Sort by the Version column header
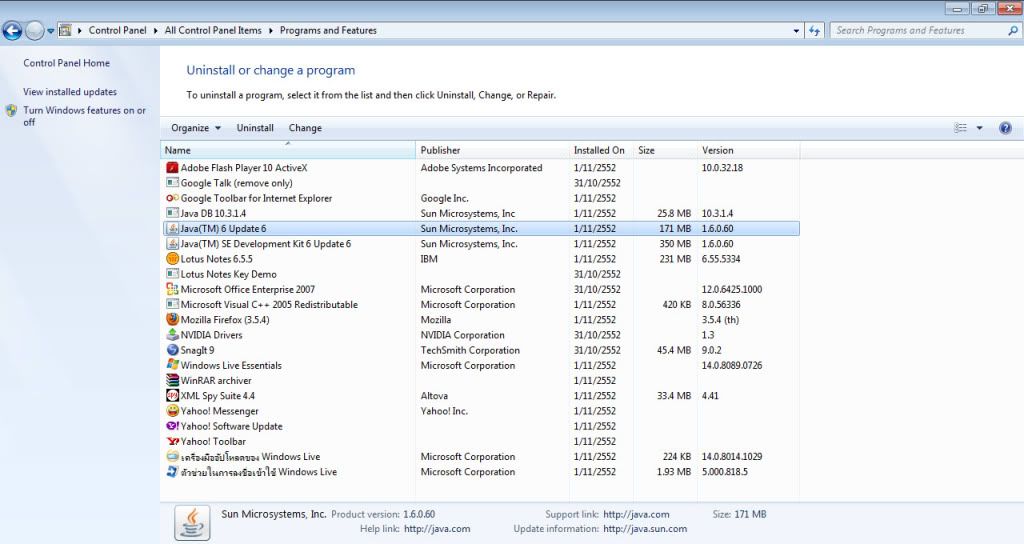The width and height of the screenshot is (1024, 544). coord(748,150)
